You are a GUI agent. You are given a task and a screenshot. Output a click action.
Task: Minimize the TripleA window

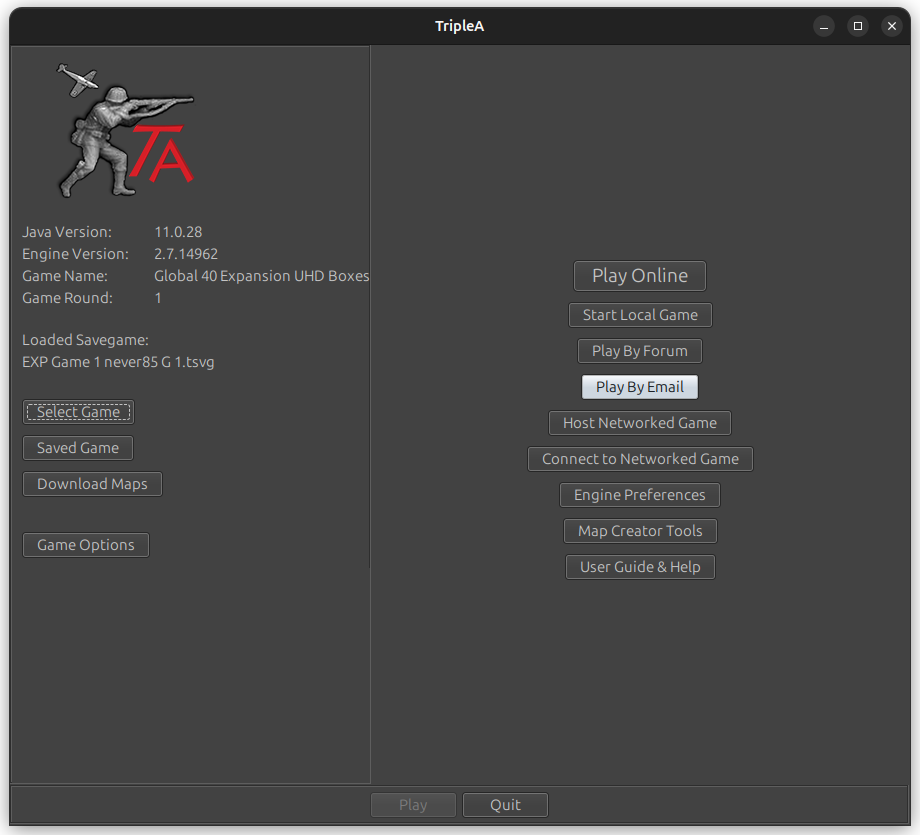click(823, 26)
